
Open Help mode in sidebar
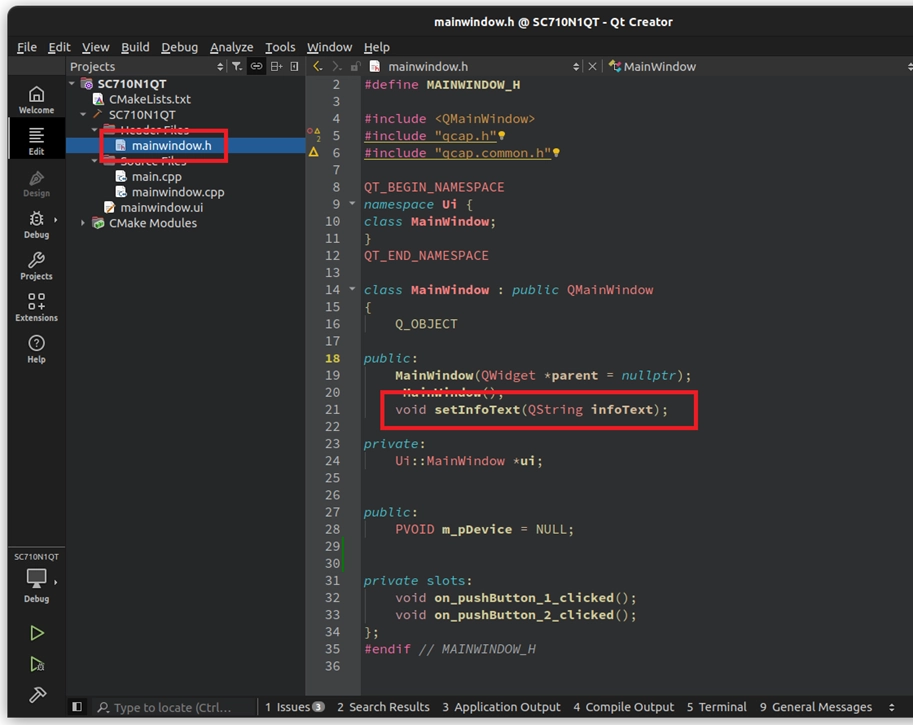[36, 349]
